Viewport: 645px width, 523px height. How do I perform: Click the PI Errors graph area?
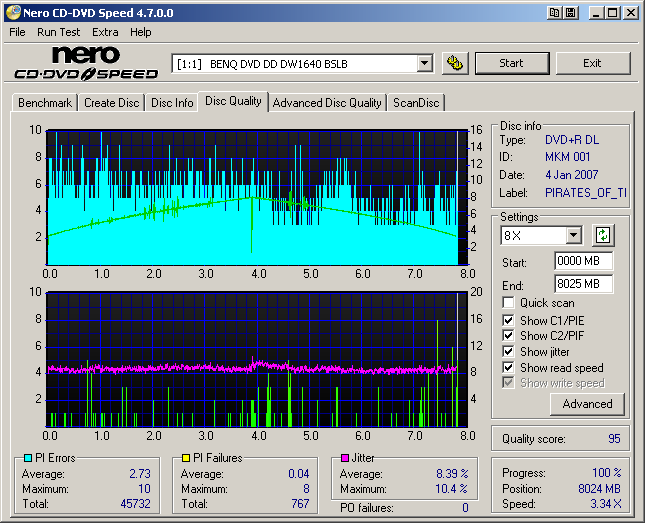pos(257,198)
